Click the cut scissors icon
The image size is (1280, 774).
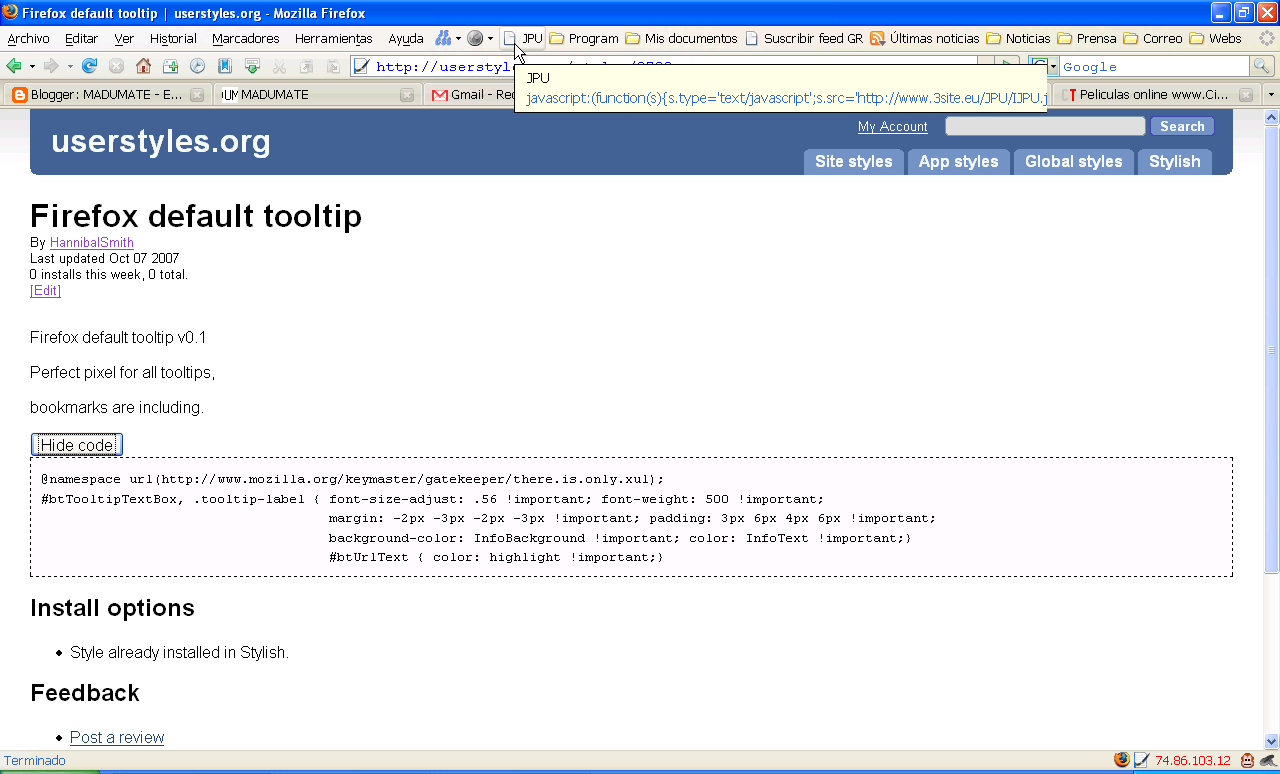[279, 66]
